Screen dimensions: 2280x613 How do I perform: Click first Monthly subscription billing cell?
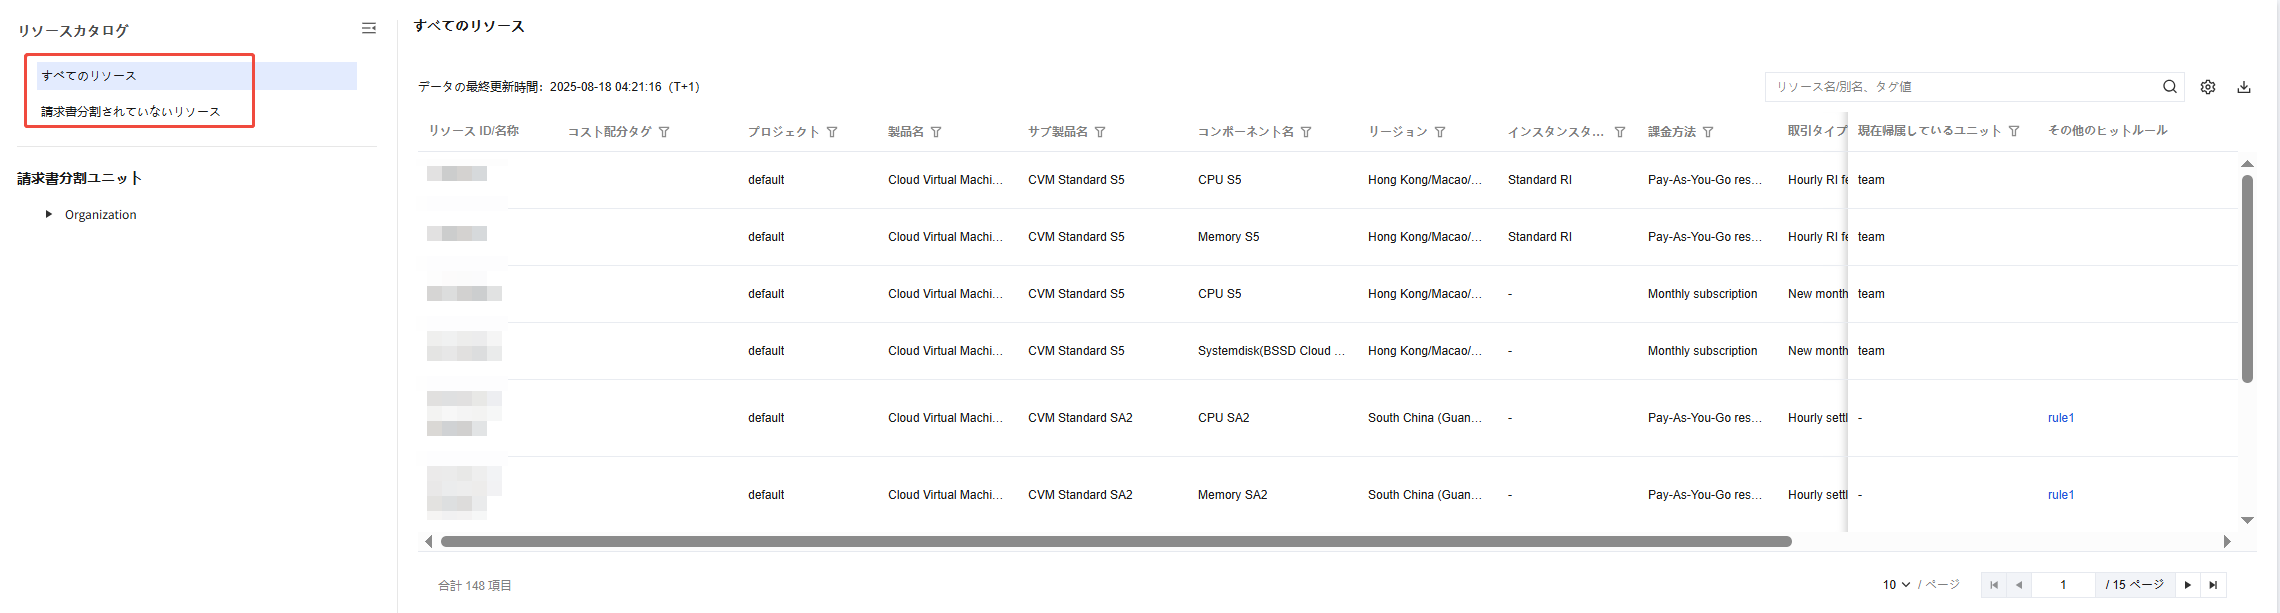pyautogui.click(x=1702, y=294)
